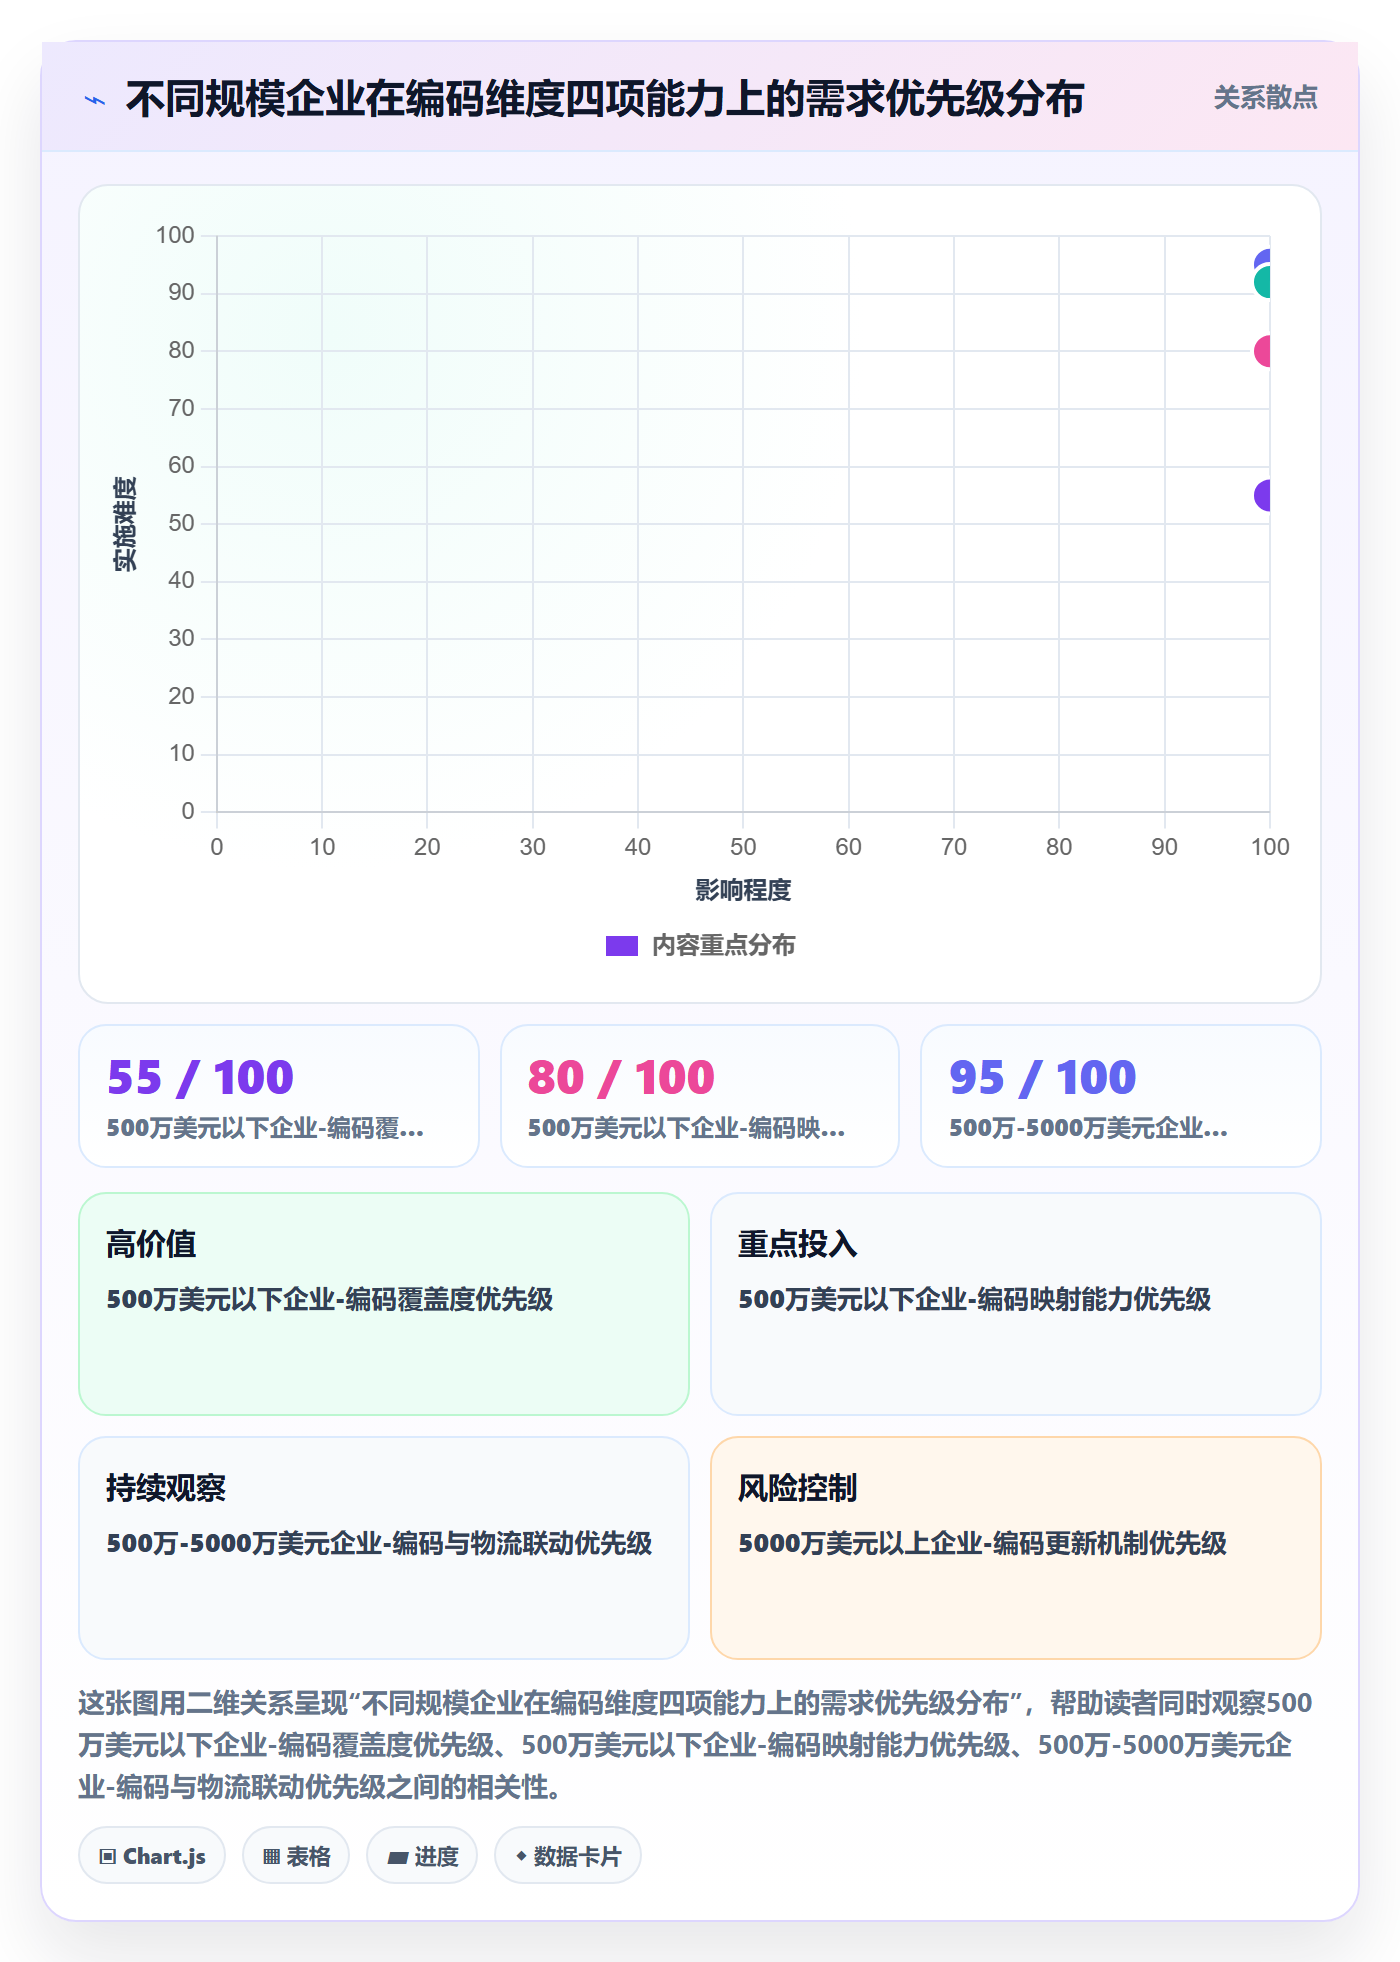Click the Chart.js tag
Screen dimensions: 1400x1962
click(152, 1856)
